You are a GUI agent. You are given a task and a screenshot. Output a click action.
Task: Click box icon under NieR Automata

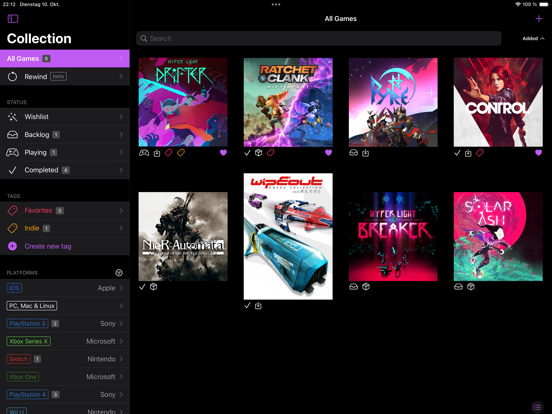coord(153,287)
